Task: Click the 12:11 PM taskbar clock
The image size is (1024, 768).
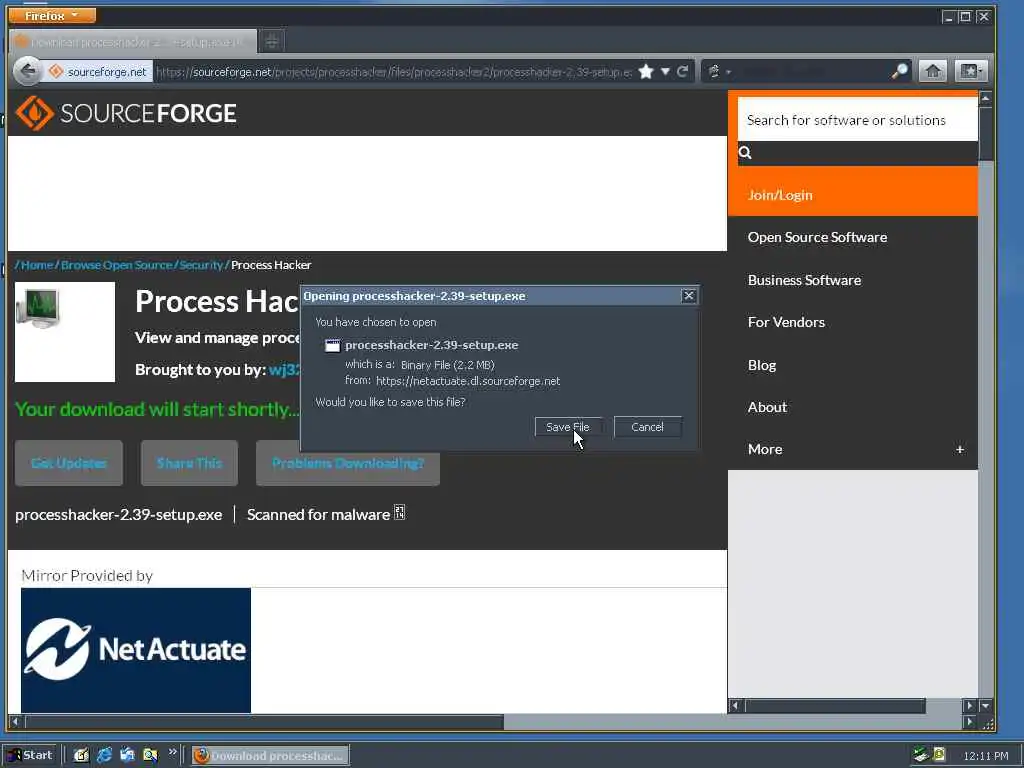Action: (986, 756)
